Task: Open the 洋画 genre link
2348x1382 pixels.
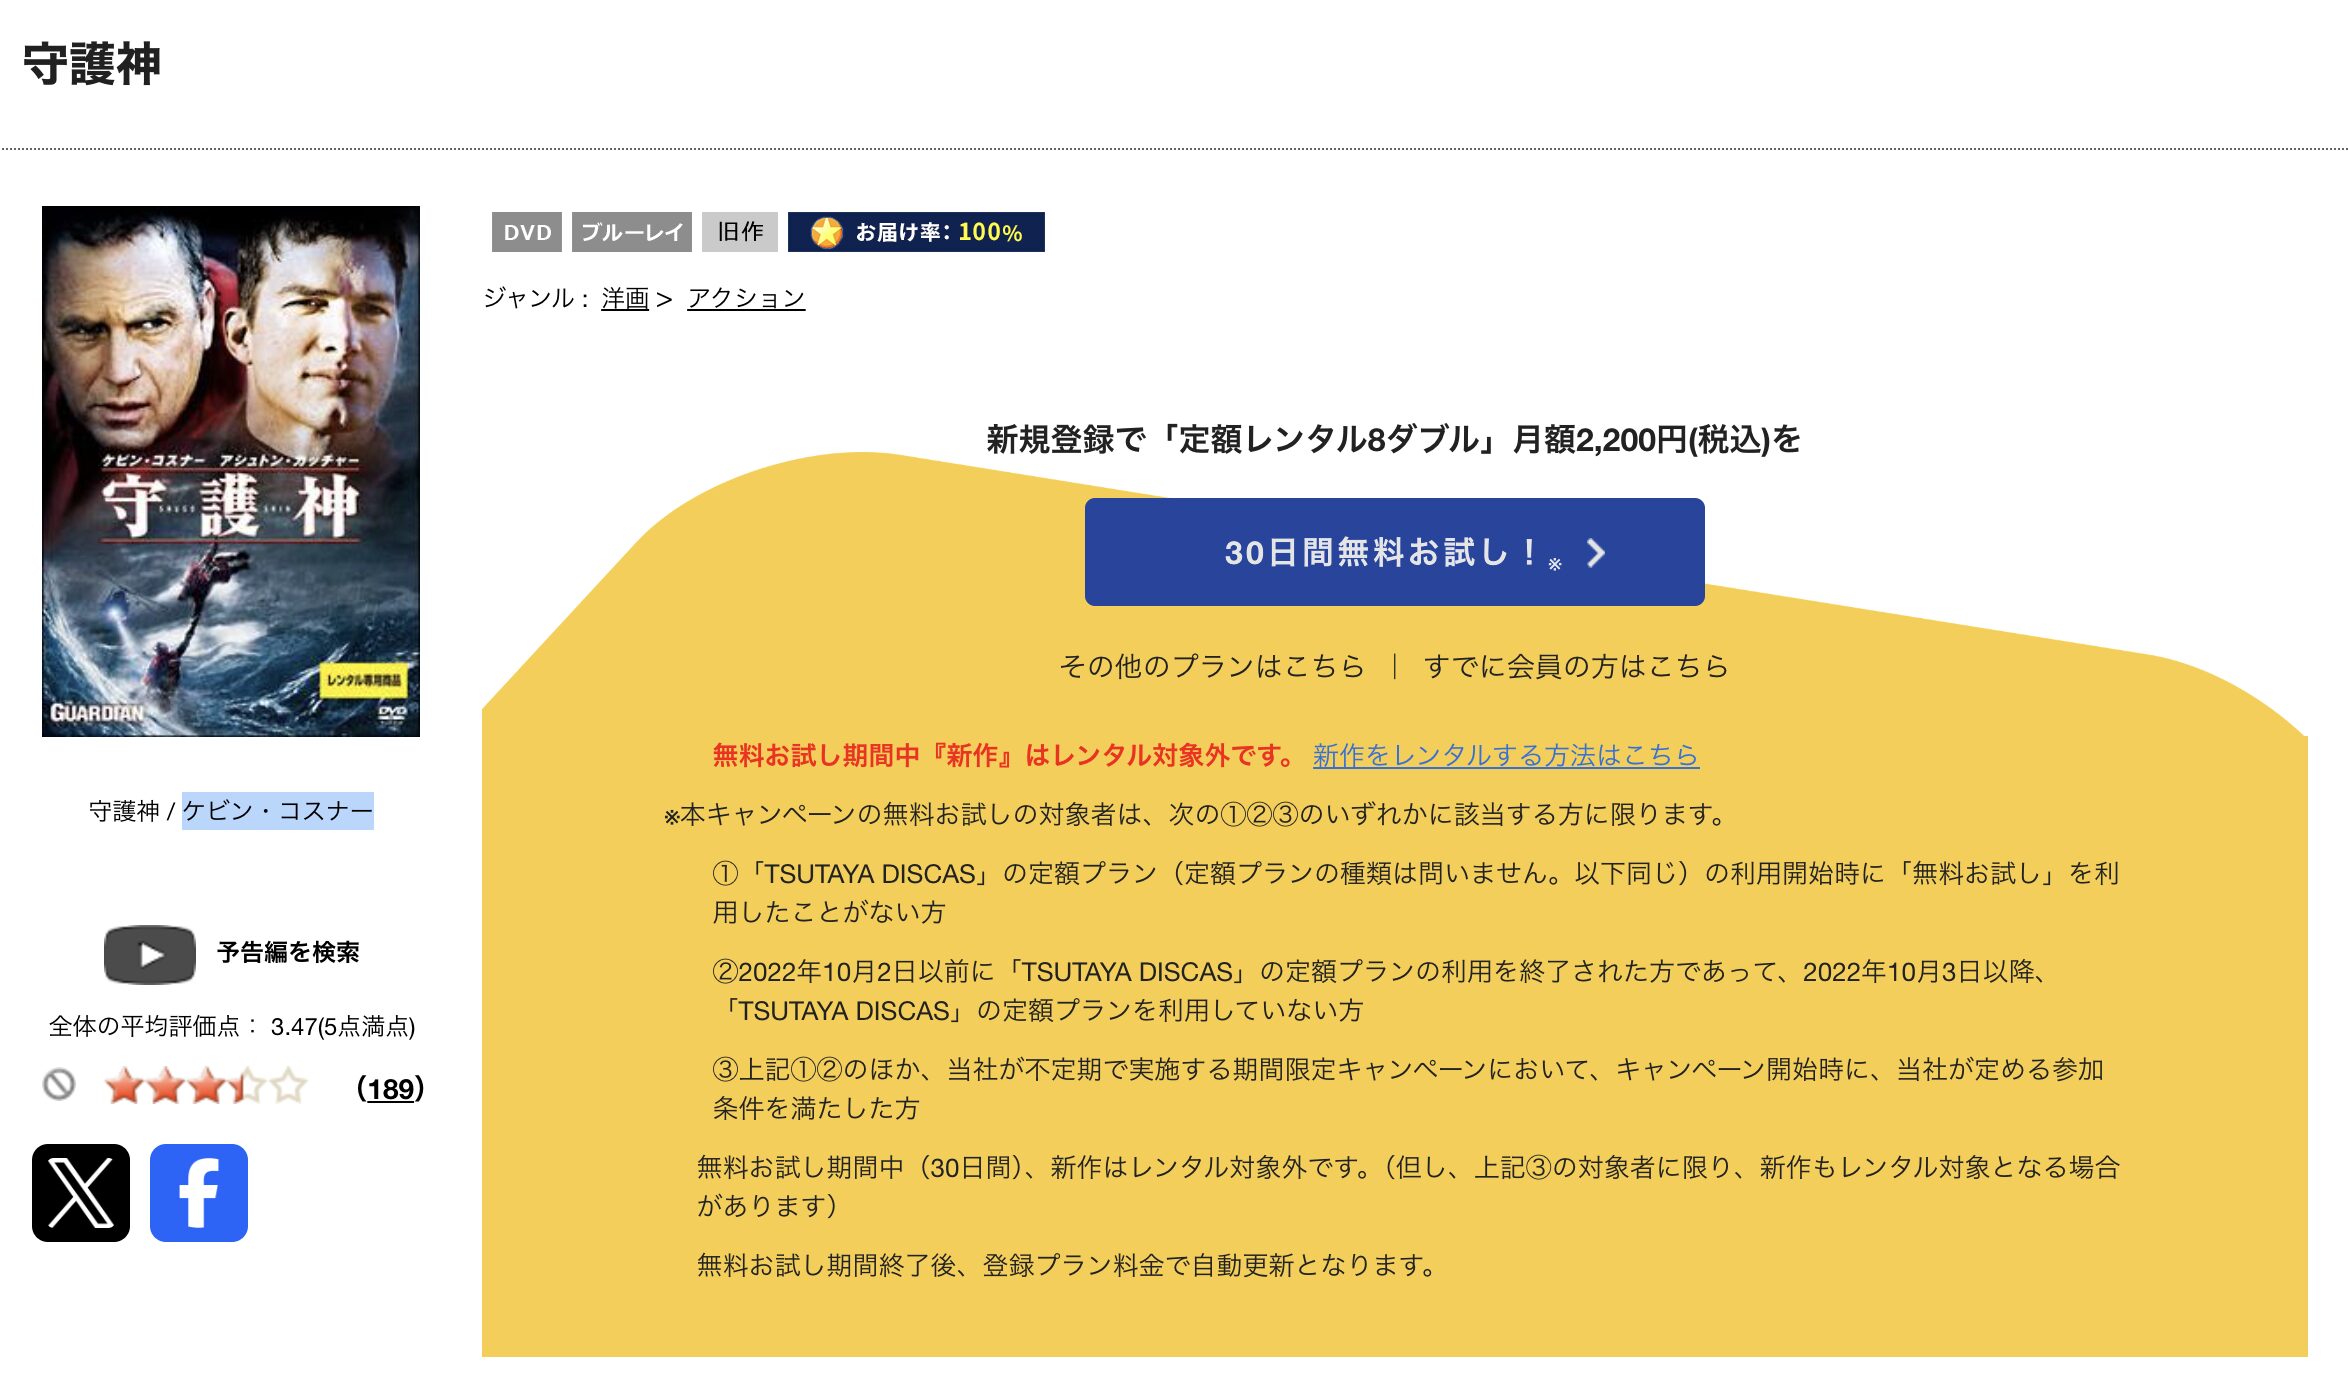Action: (x=625, y=298)
